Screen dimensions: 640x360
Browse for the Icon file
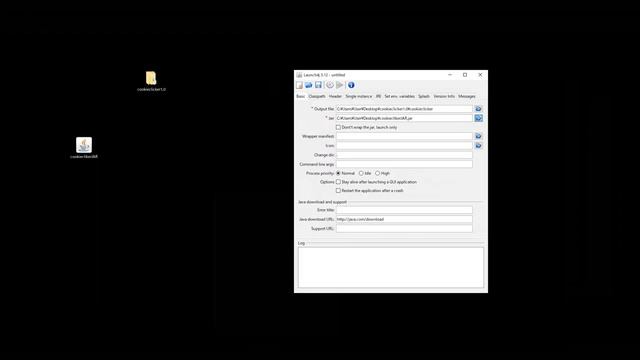coord(478,145)
